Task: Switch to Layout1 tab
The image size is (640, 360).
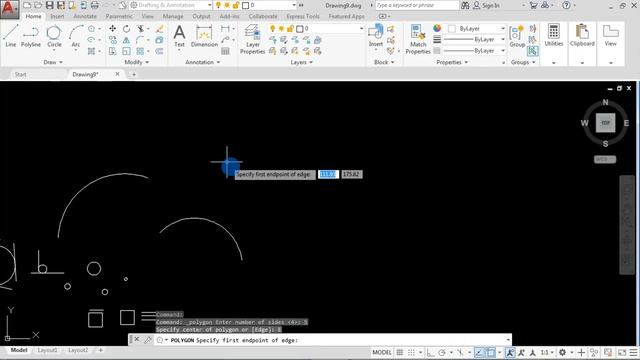Action: [x=47, y=350]
